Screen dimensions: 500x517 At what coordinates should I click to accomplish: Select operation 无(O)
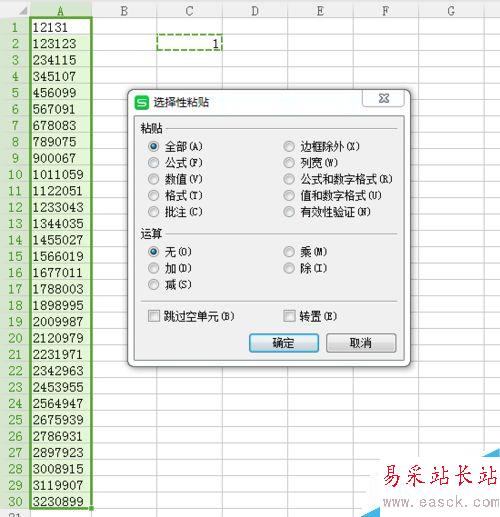click(170, 252)
